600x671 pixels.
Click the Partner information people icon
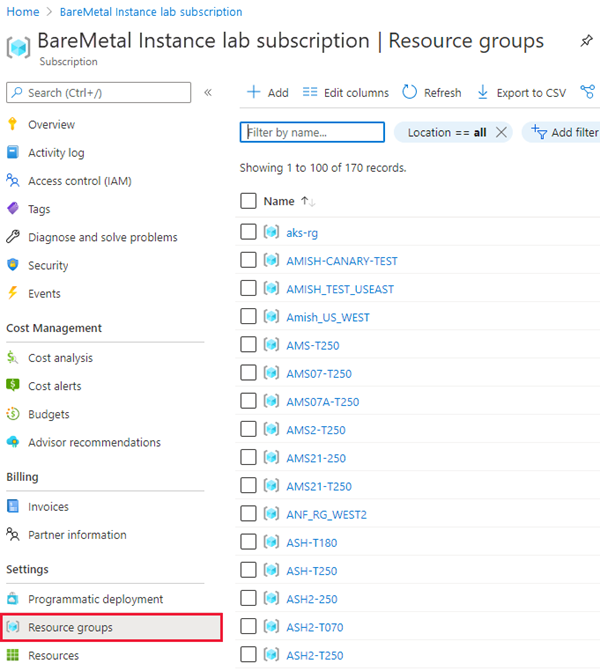coord(13,534)
